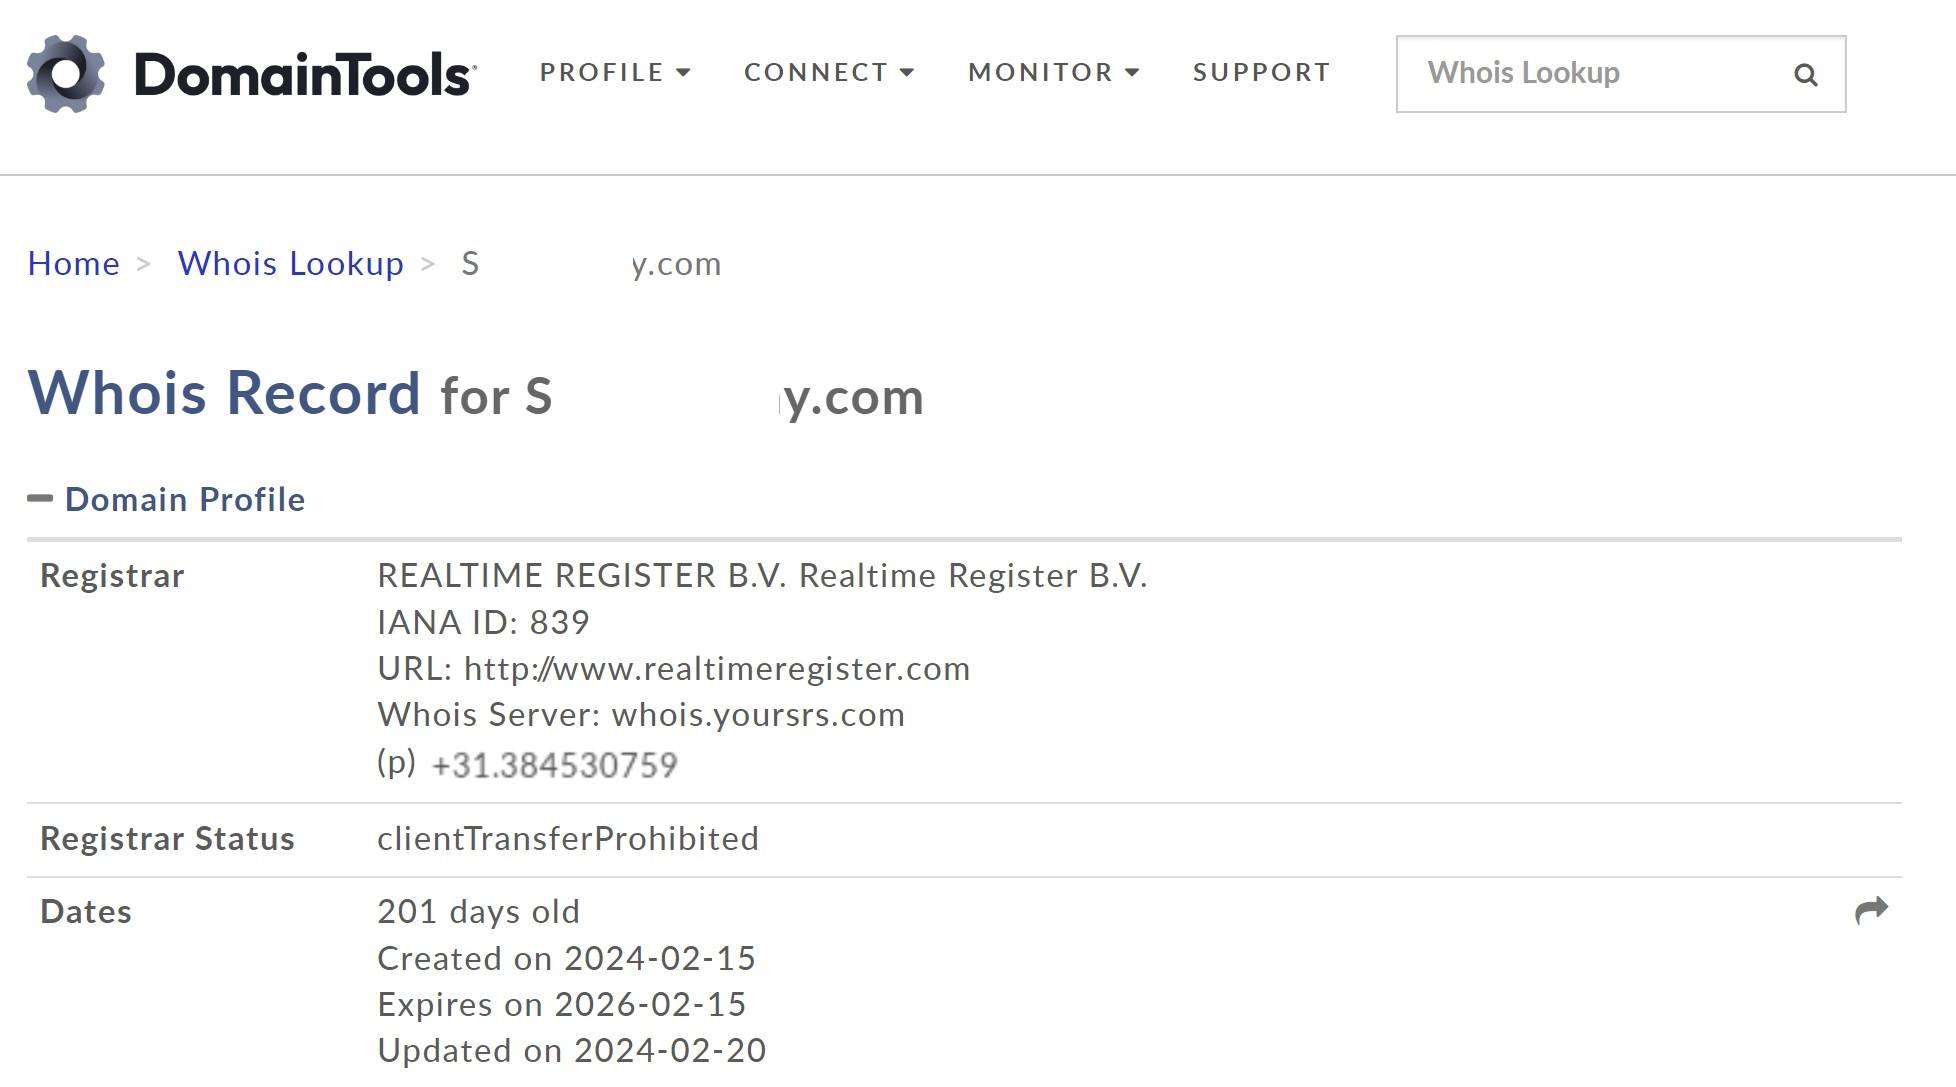Click the Domain Profile heading
This screenshot has height=1087, width=1956.
pos(185,499)
